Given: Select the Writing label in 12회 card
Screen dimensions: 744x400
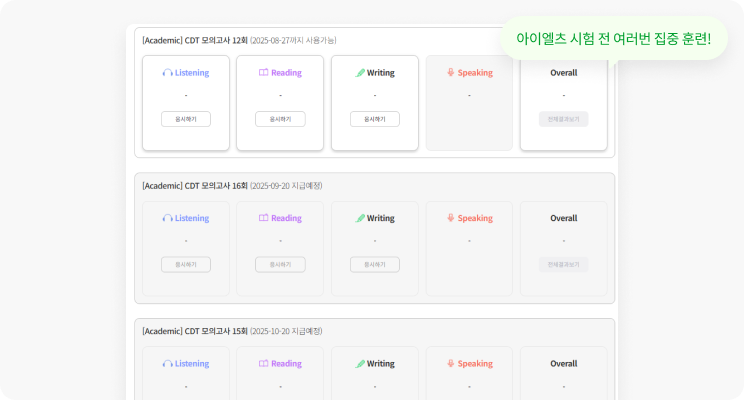Looking at the screenshot, I should click(381, 73).
